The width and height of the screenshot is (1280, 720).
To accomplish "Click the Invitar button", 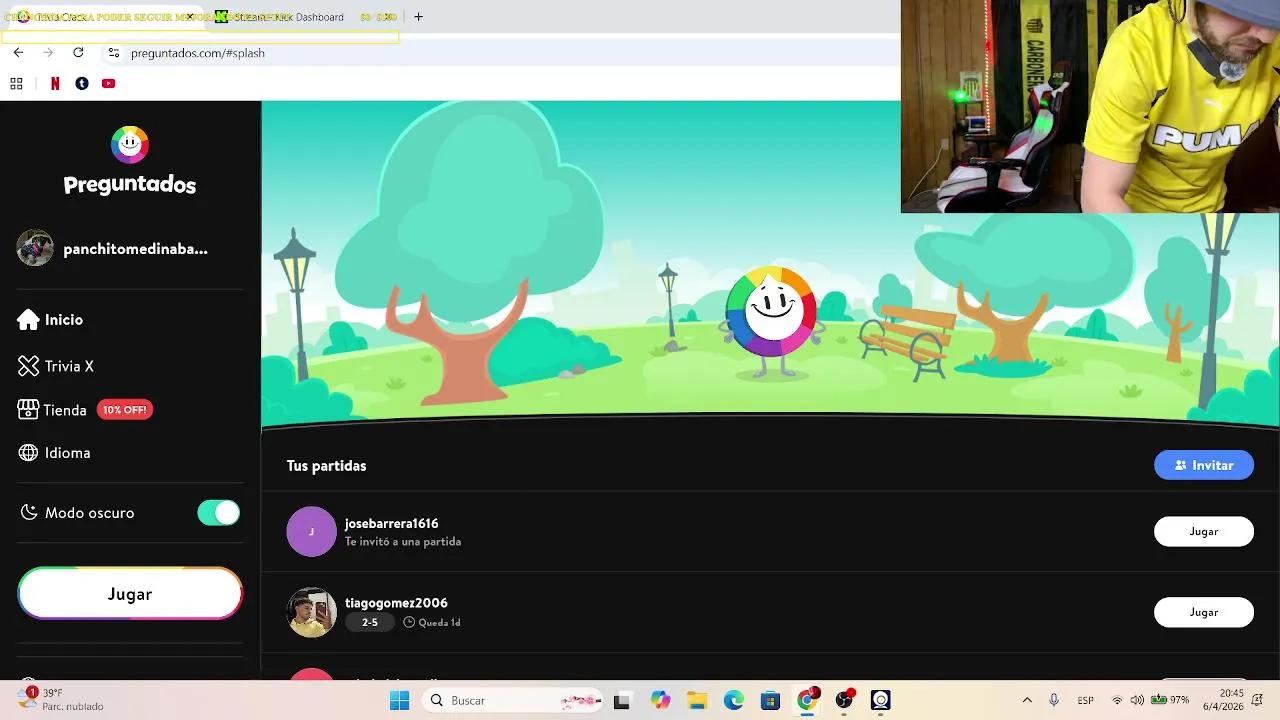I will click(x=1203, y=465).
